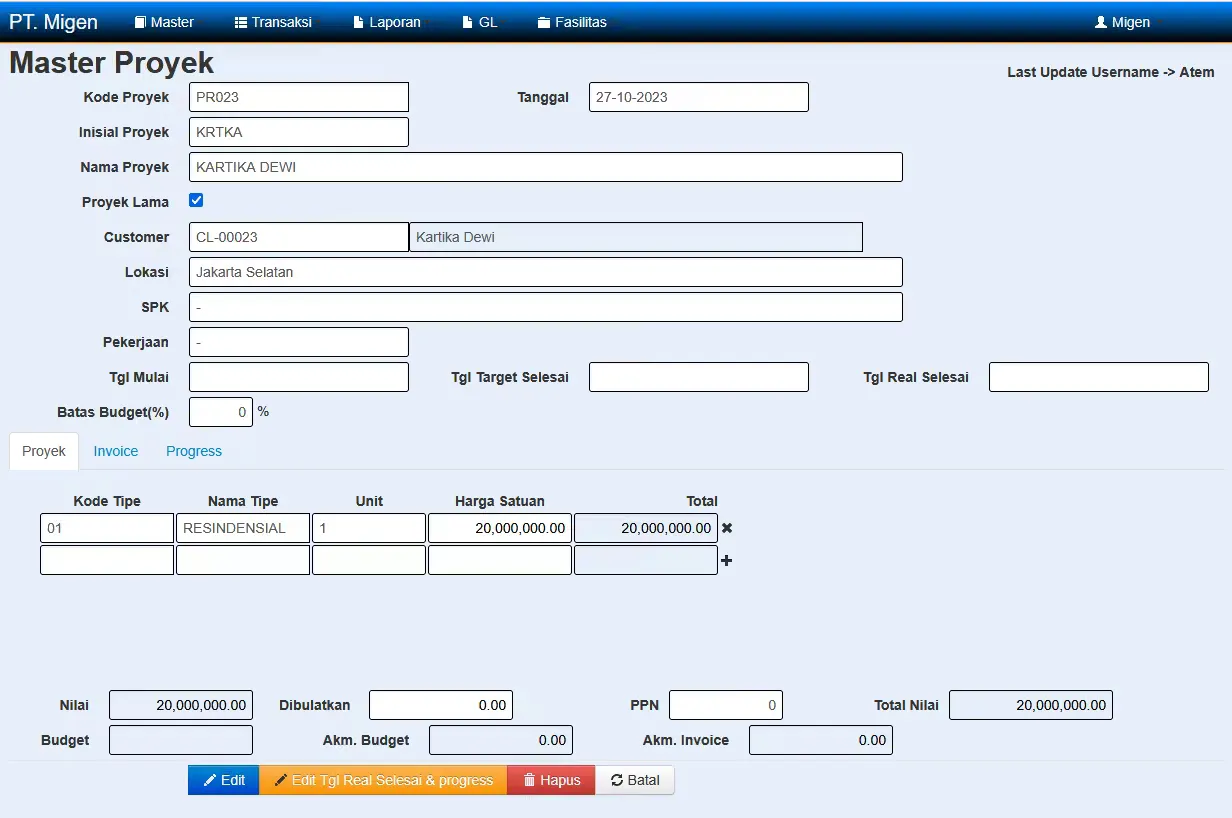Click the Inisial Proyek field
This screenshot has width=1232, height=818.
click(x=299, y=132)
